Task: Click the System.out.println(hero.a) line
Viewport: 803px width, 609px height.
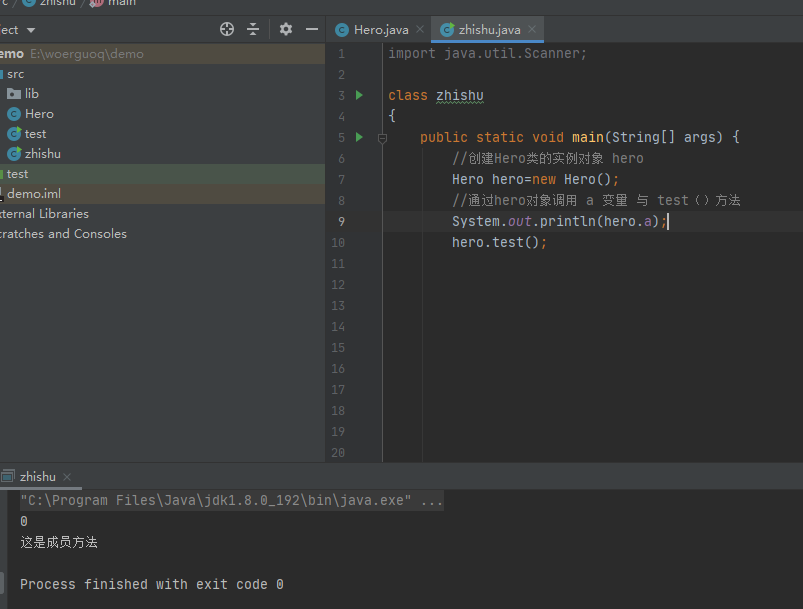Action: tap(559, 221)
